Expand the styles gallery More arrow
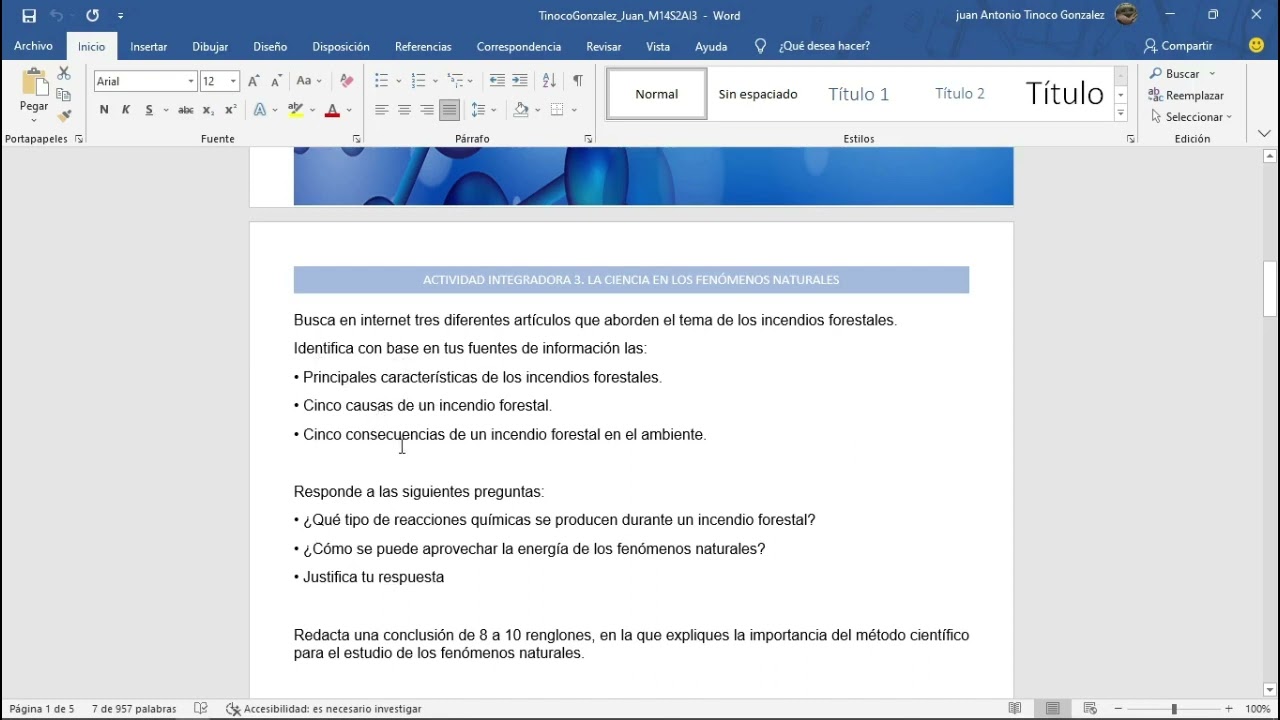Image resolution: width=1280 pixels, height=720 pixels. pyautogui.click(x=1121, y=113)
